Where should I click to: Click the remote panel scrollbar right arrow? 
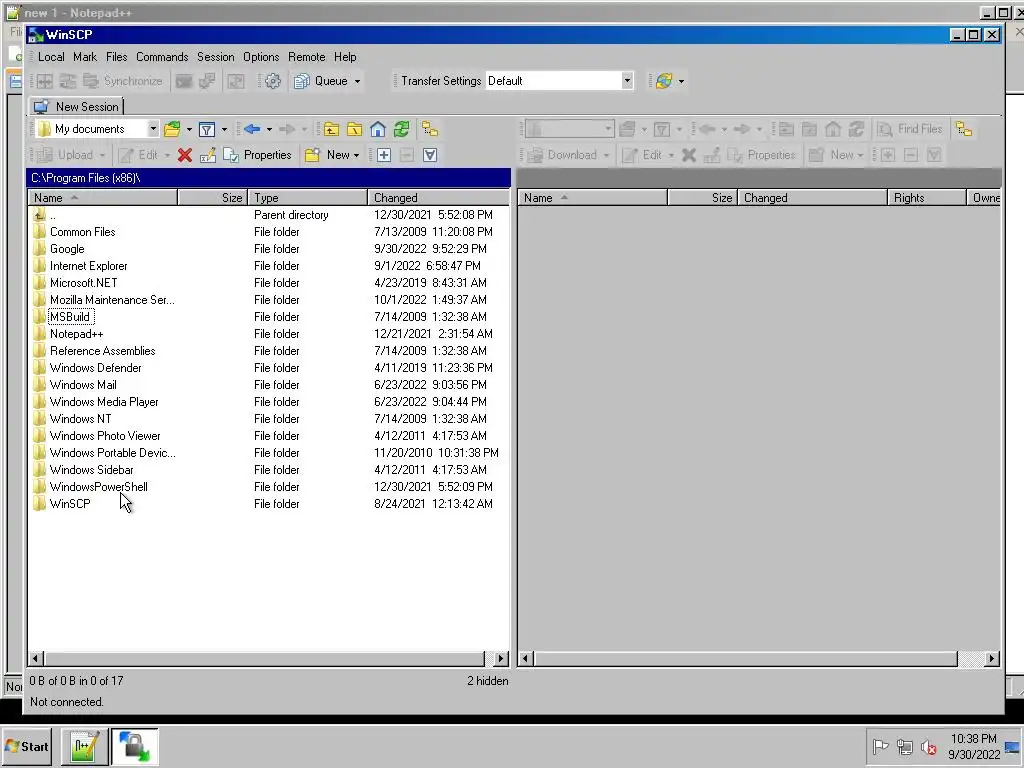(992, 658)
